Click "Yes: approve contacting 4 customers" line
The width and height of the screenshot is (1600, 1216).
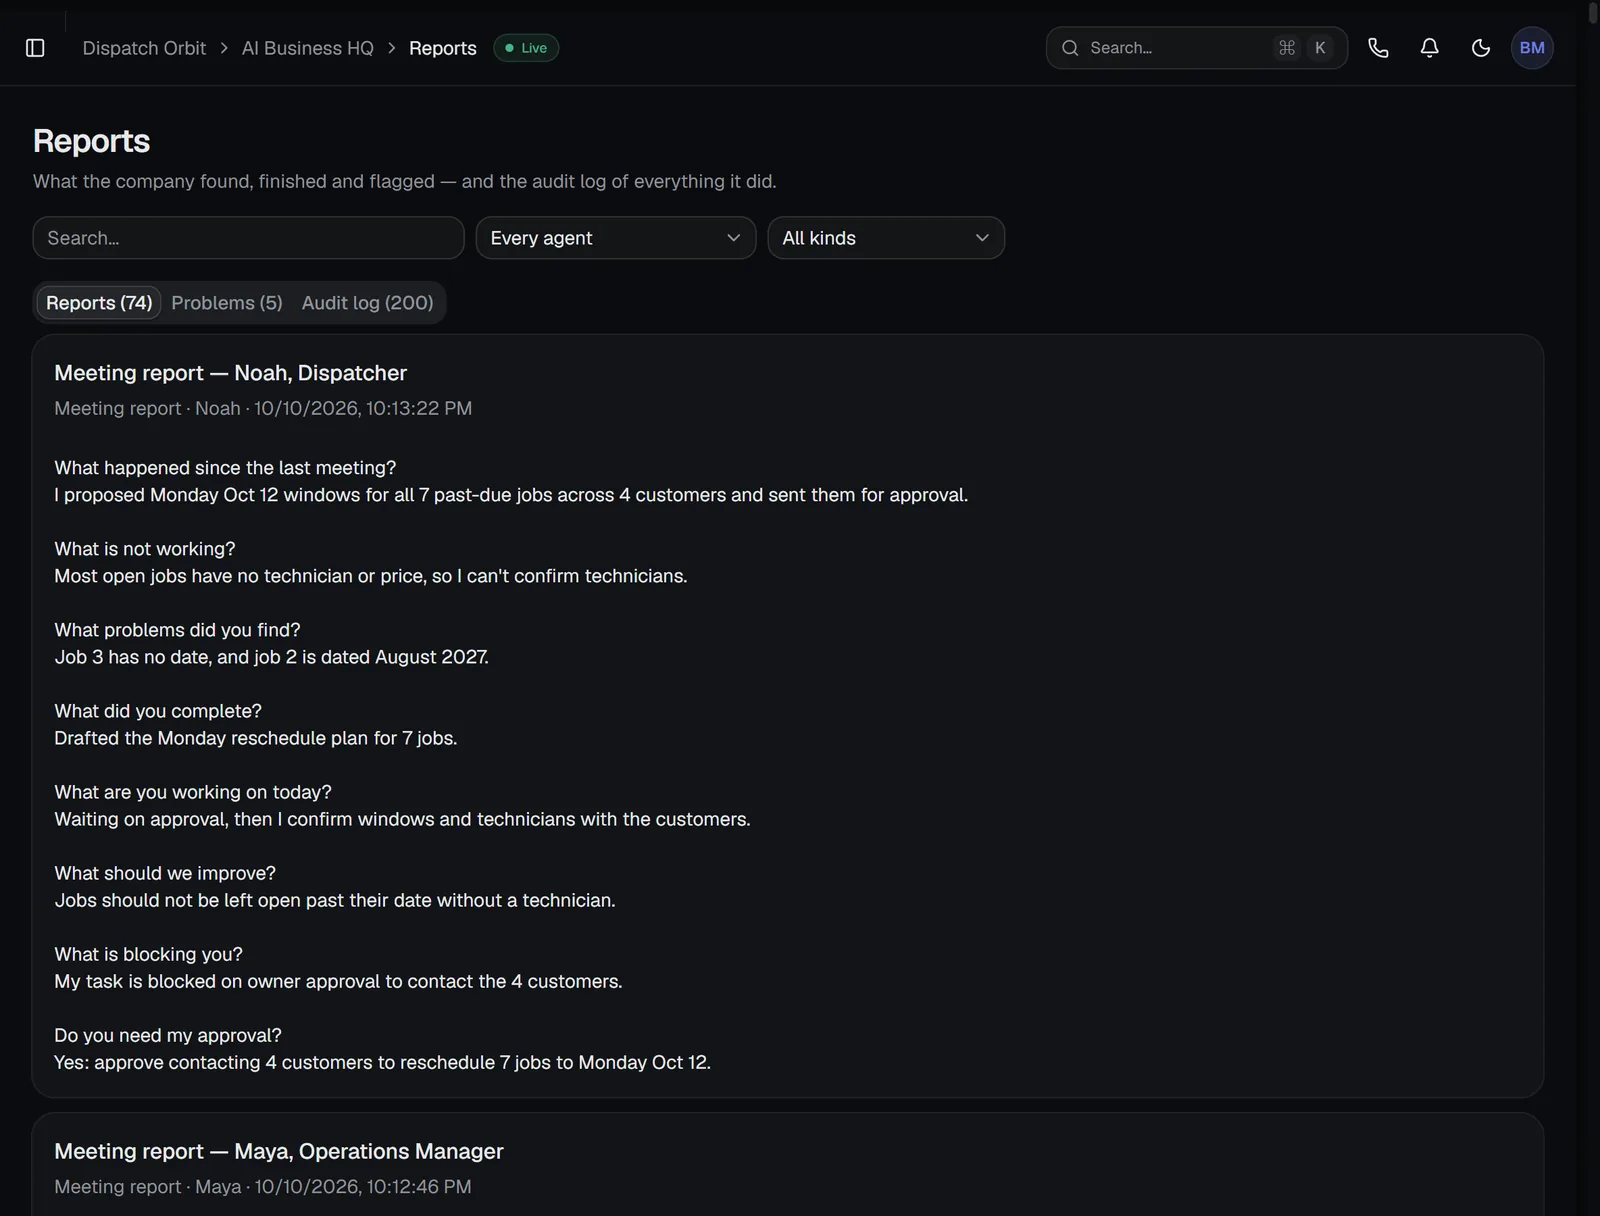coord(383,1062)
